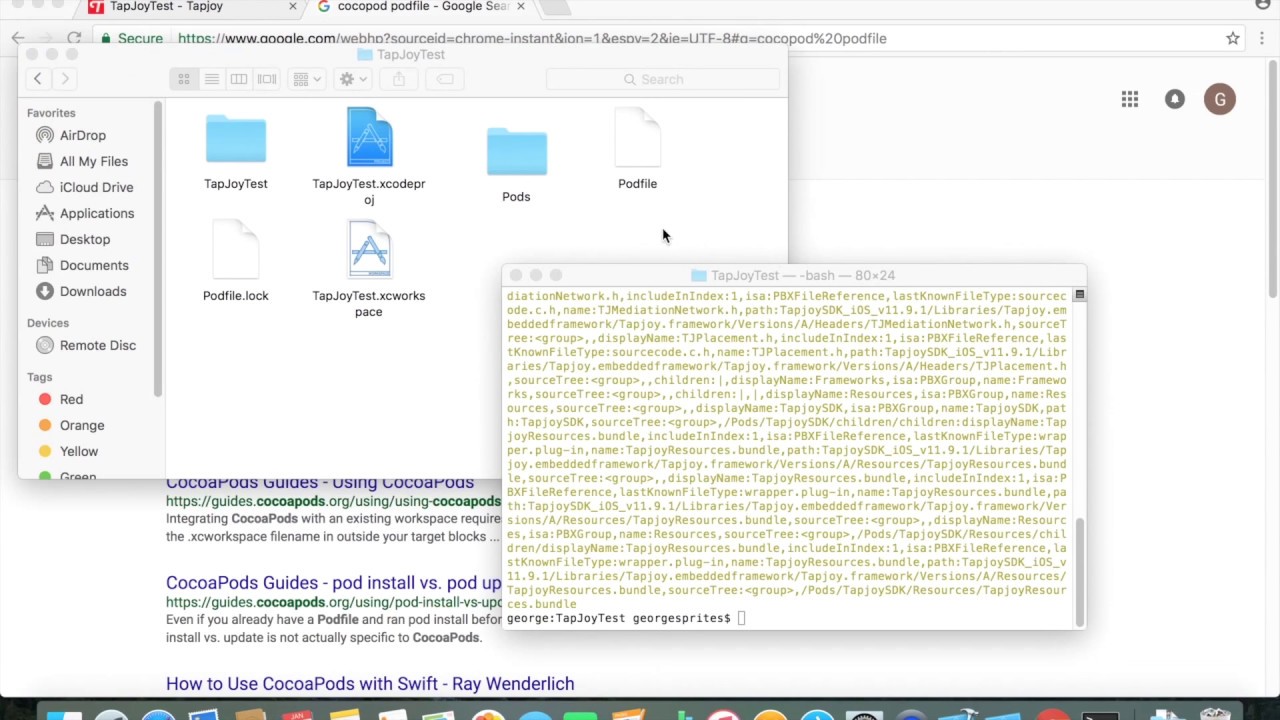Reload the Chrome page
This screenshot has width=1280, height=720.
click(x=74, y=38)
